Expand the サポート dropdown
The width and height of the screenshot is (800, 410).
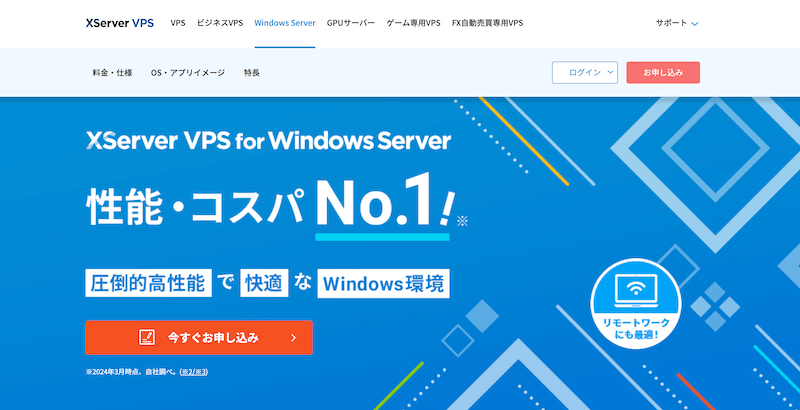[x=677, y=23]
